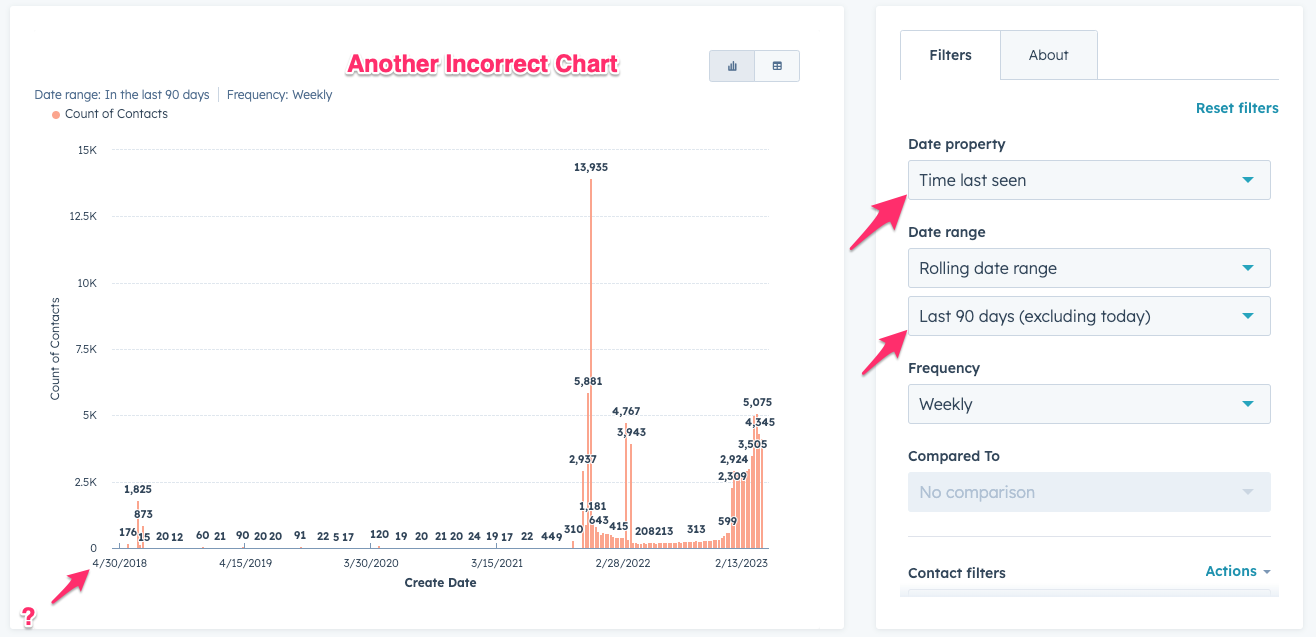Image resolution: width=1316 pixels, height=638 pixels.
Task: Select the Filters tab
Action: click(950, 55)
